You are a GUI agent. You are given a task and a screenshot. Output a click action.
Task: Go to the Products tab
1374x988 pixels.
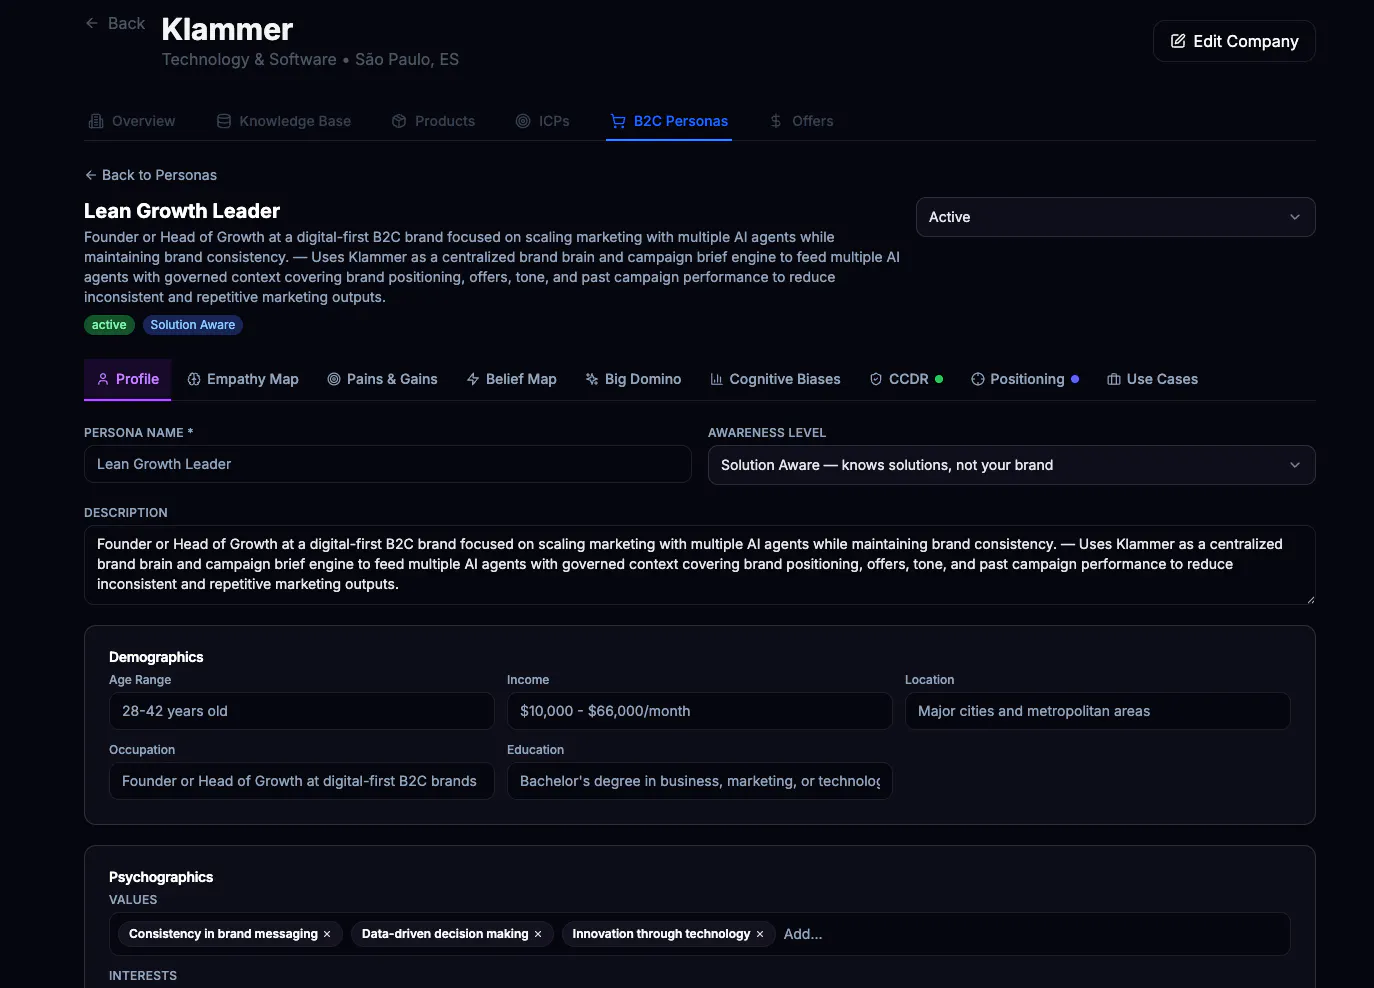click(433, 121)
